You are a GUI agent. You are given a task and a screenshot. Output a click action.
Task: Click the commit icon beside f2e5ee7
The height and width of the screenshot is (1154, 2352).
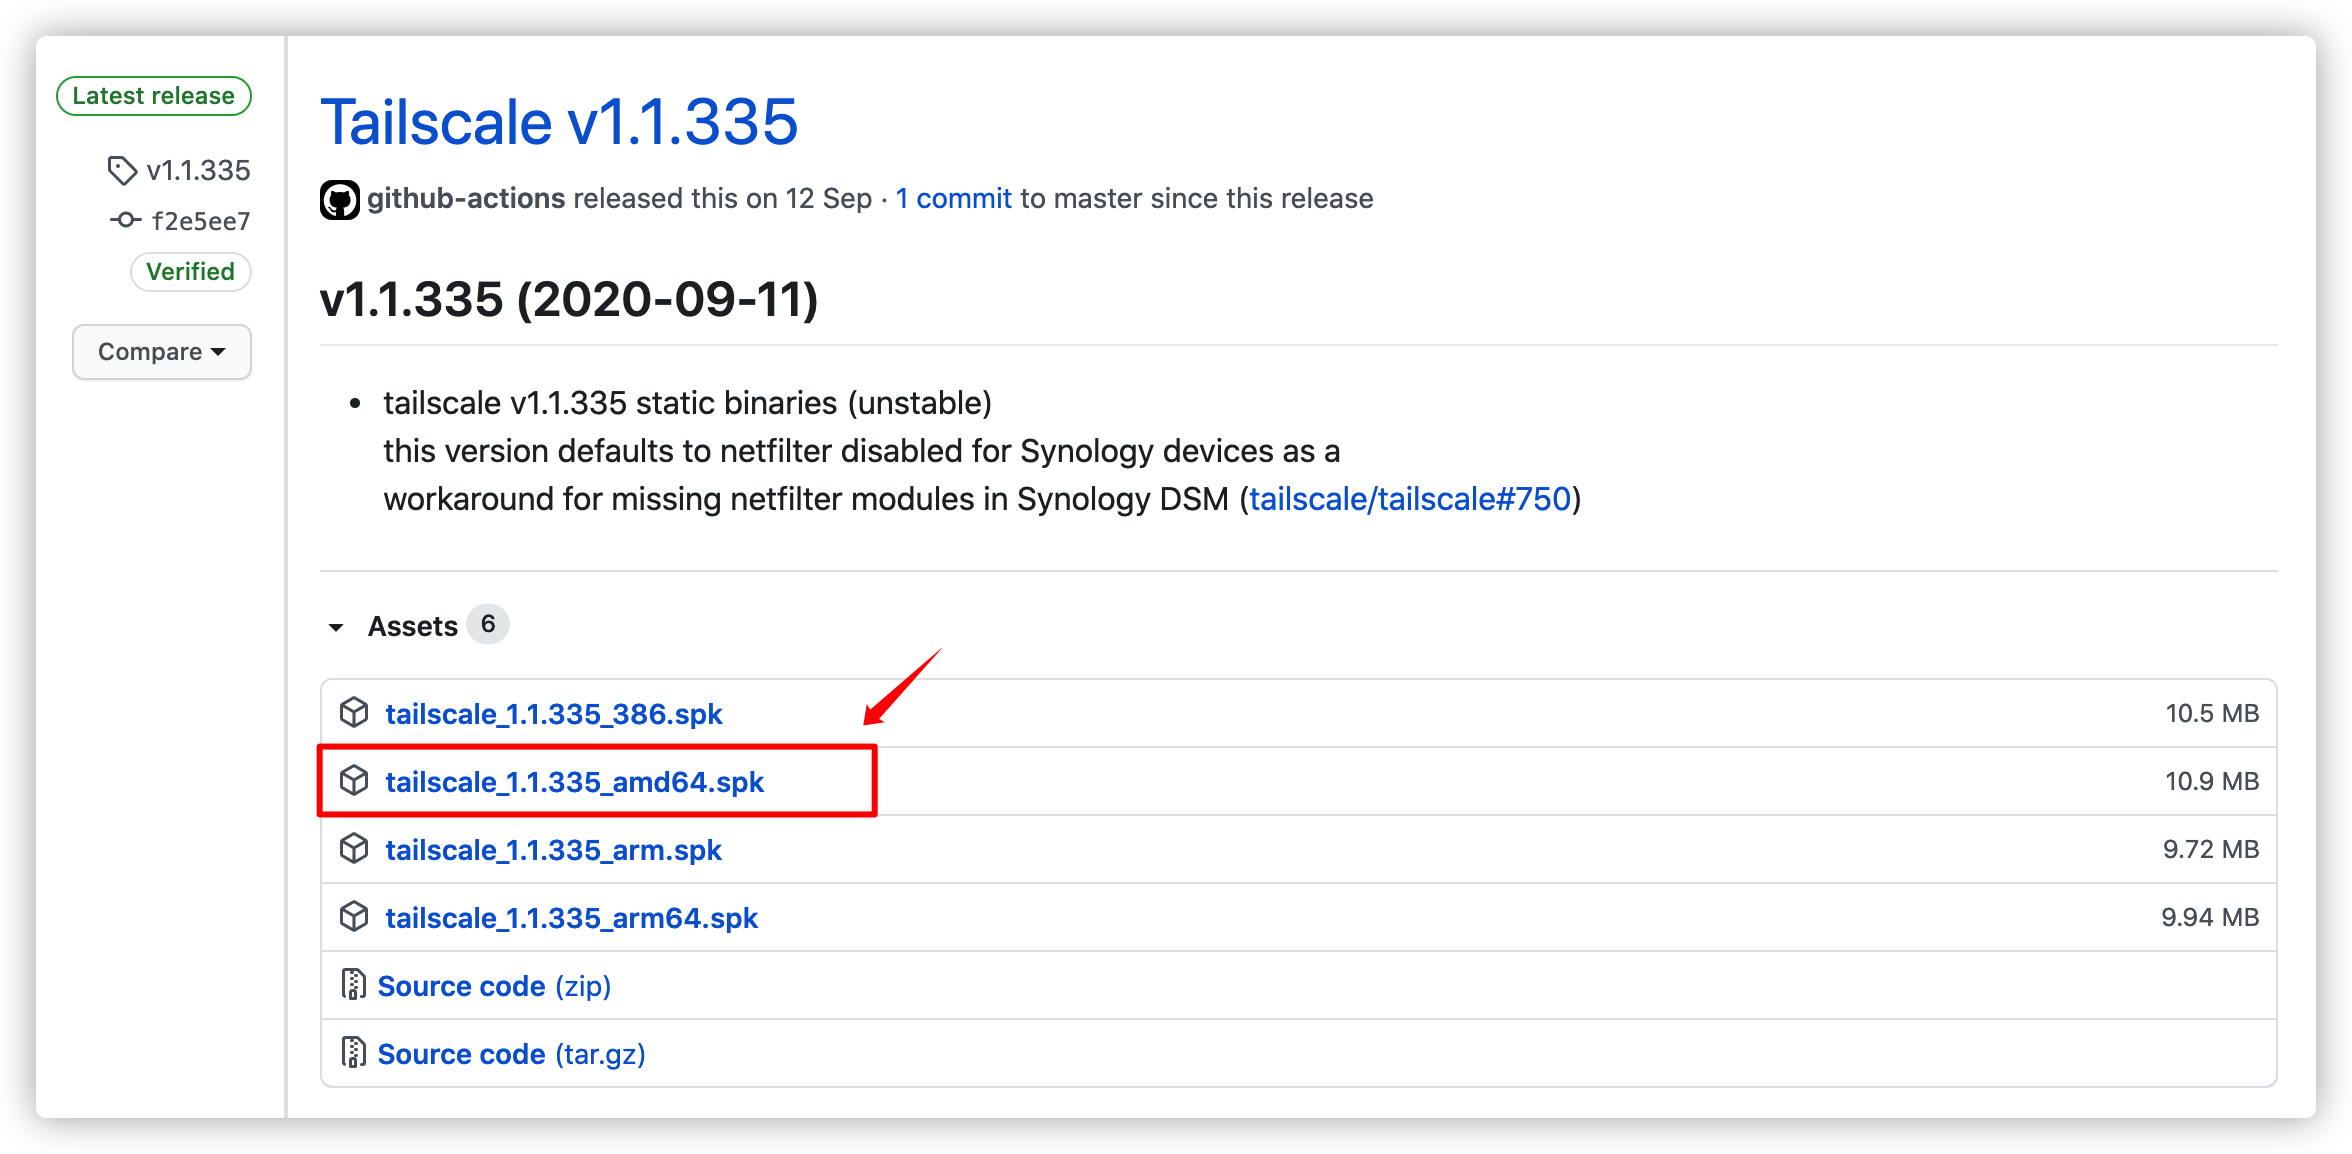click(x=125, y=220)
